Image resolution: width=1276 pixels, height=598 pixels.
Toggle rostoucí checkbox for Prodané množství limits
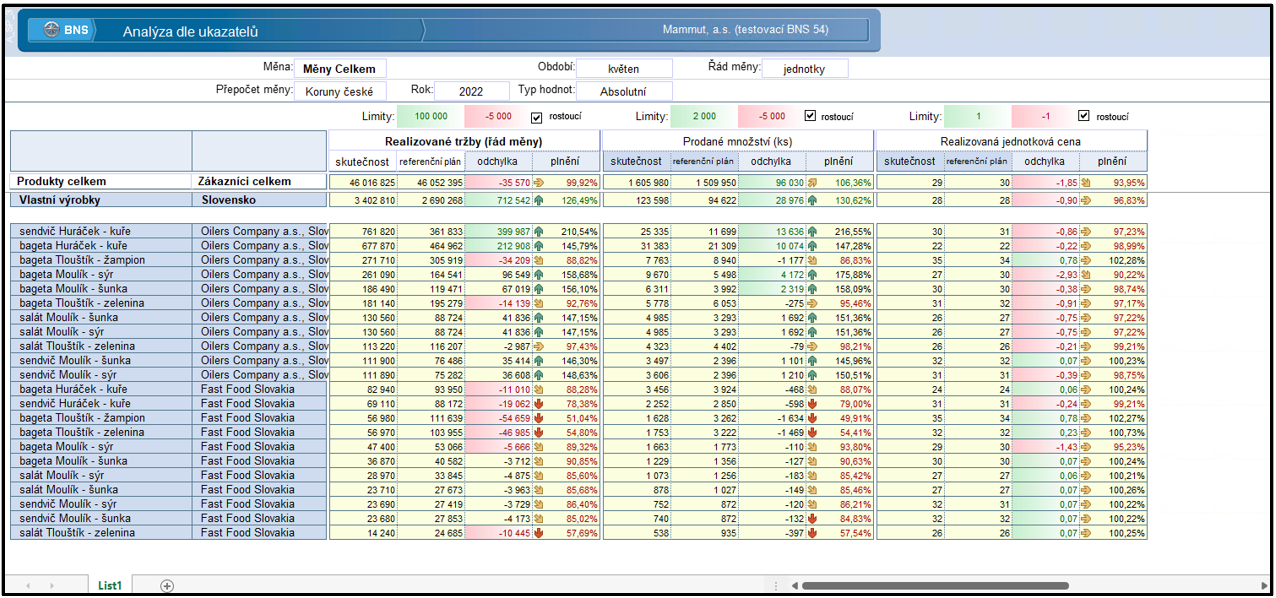810,116
